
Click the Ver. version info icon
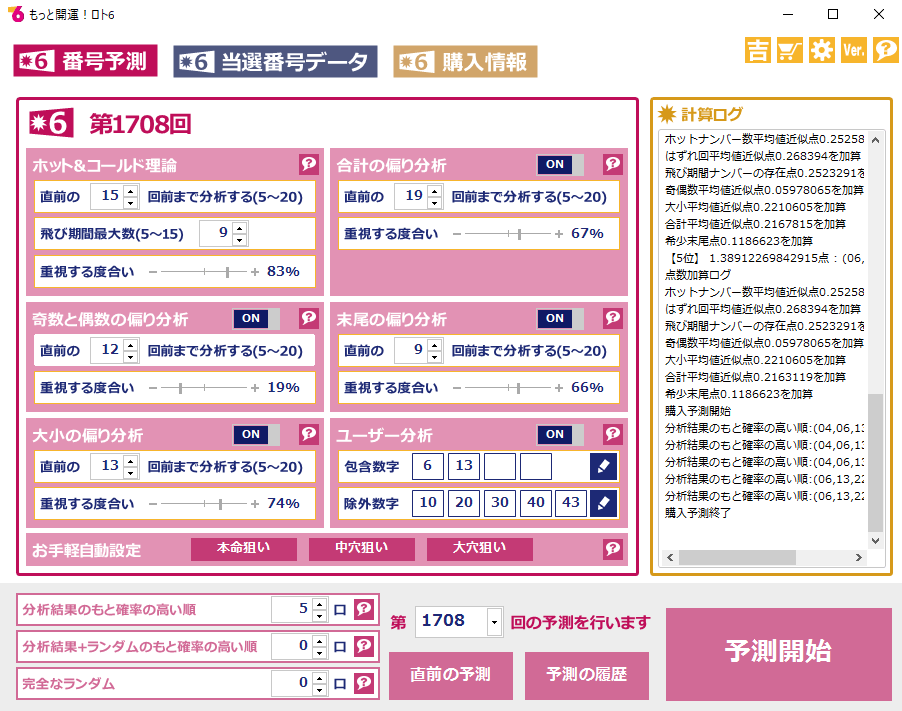click(x=854, y=51)
